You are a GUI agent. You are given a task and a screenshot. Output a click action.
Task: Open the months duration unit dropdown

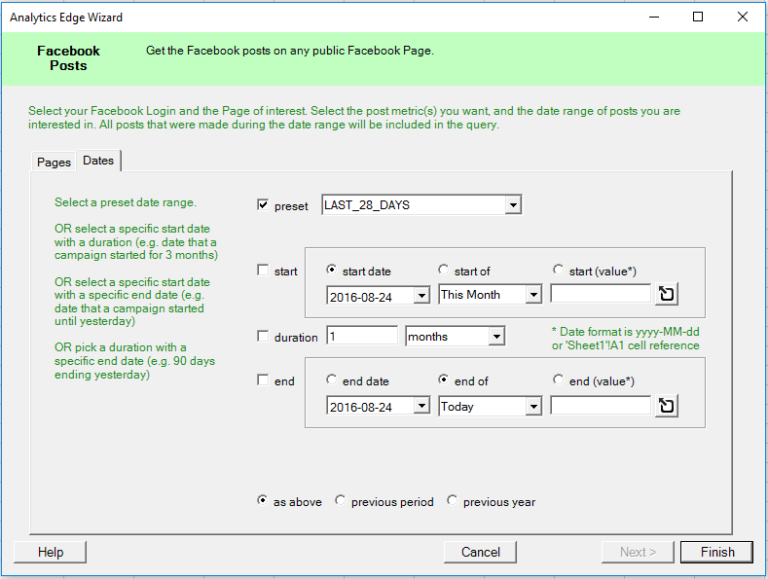click(x=496, y=337)
